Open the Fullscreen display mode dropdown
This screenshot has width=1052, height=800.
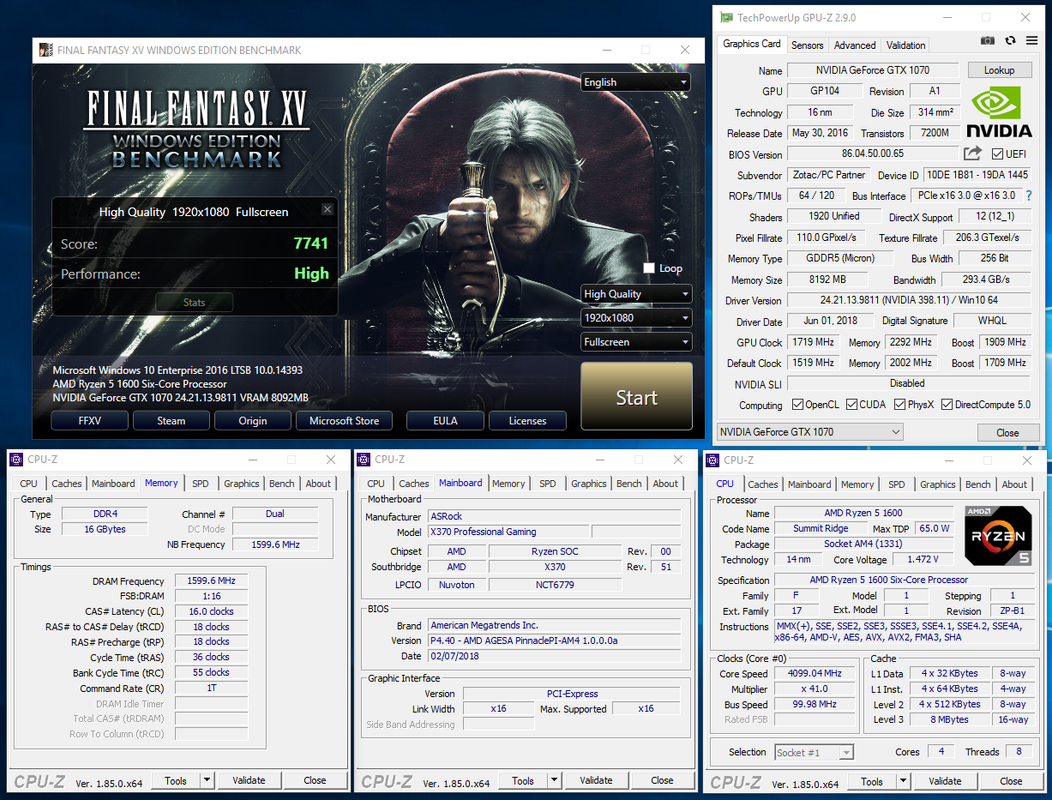[x=636, y=342]
